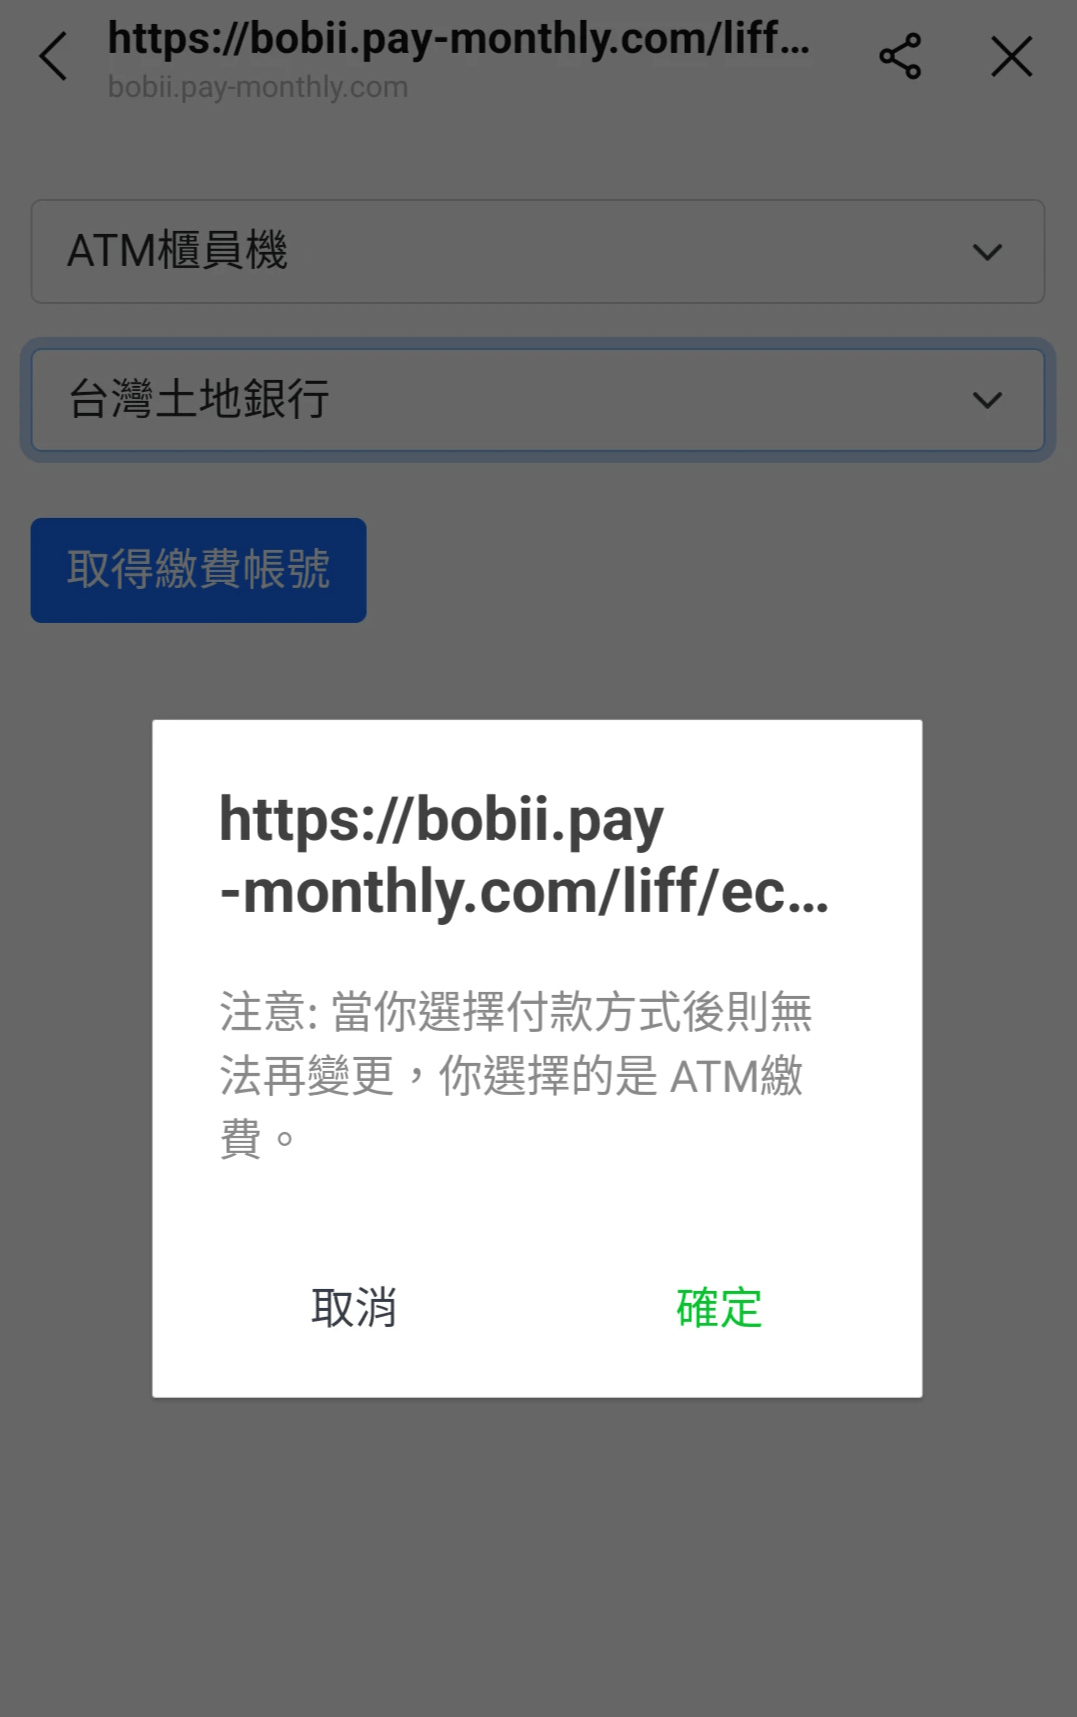The height and width of the screenshot is (1717, 1077).
Task: Click dimmed backdrop right of 取得繳費帳號 button
Action: point(720,570)
